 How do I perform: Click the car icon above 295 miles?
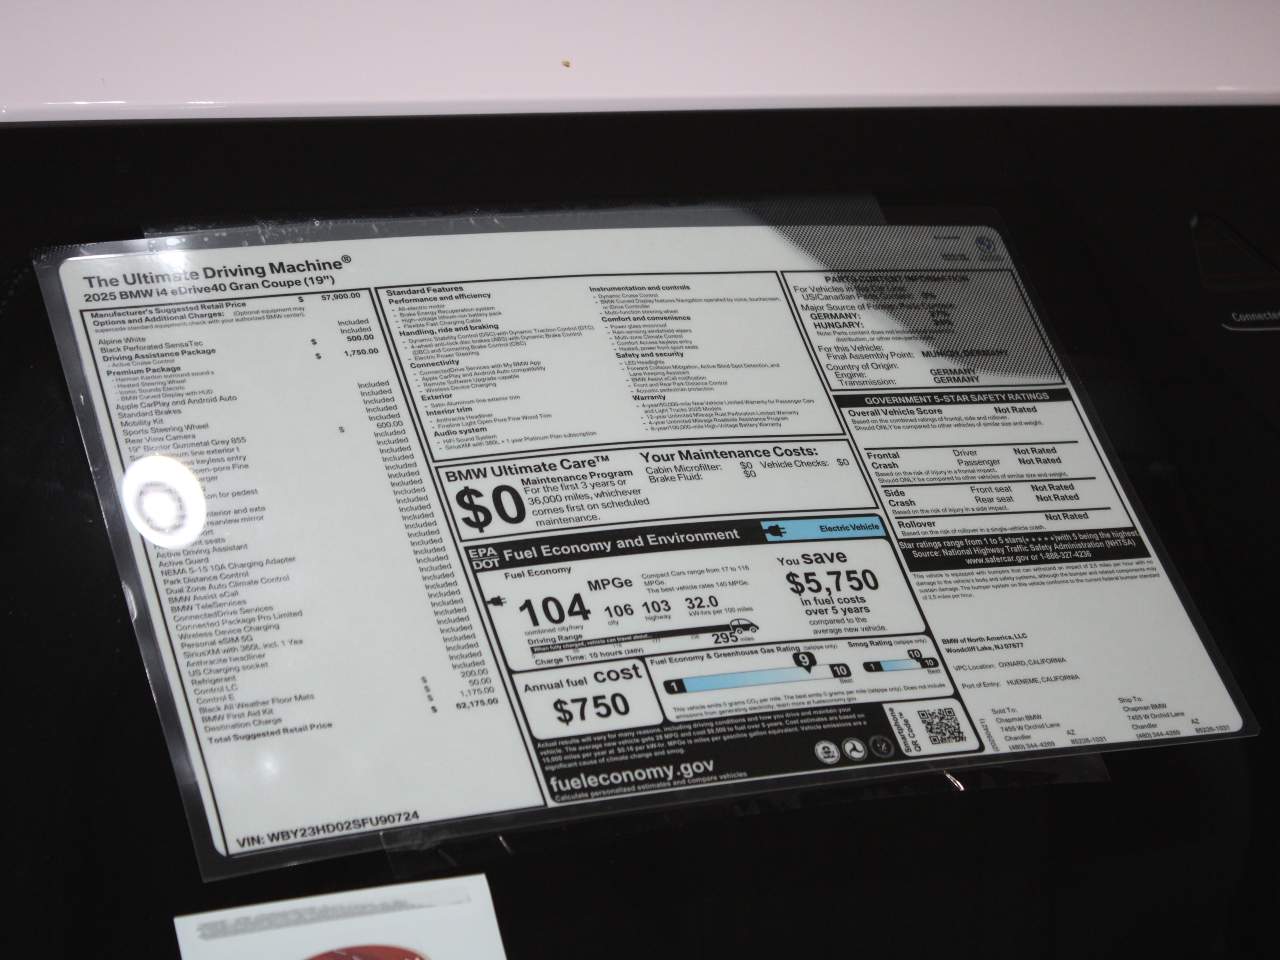[x=745, y=627]
